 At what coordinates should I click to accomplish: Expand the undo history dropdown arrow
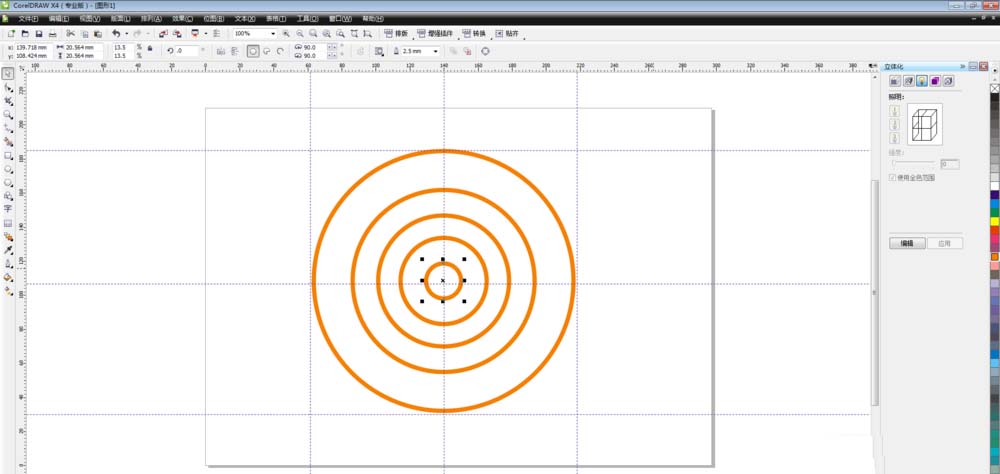coord(126,34)
